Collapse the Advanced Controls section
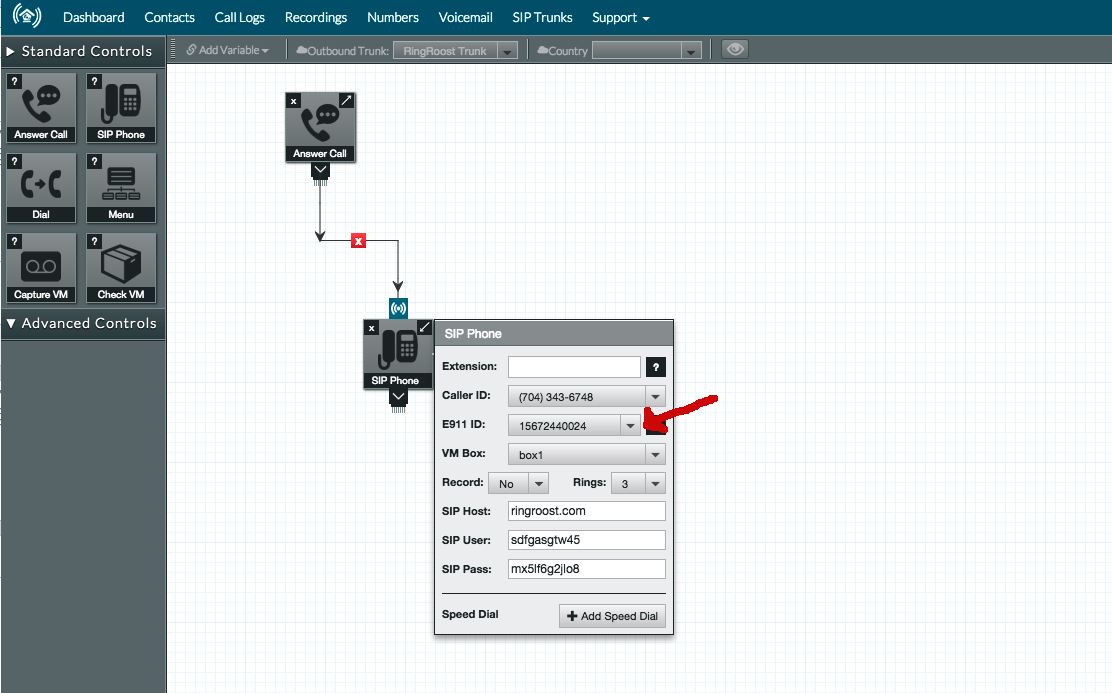Viewport: 1112px width, 693px height. click(80, 323)
